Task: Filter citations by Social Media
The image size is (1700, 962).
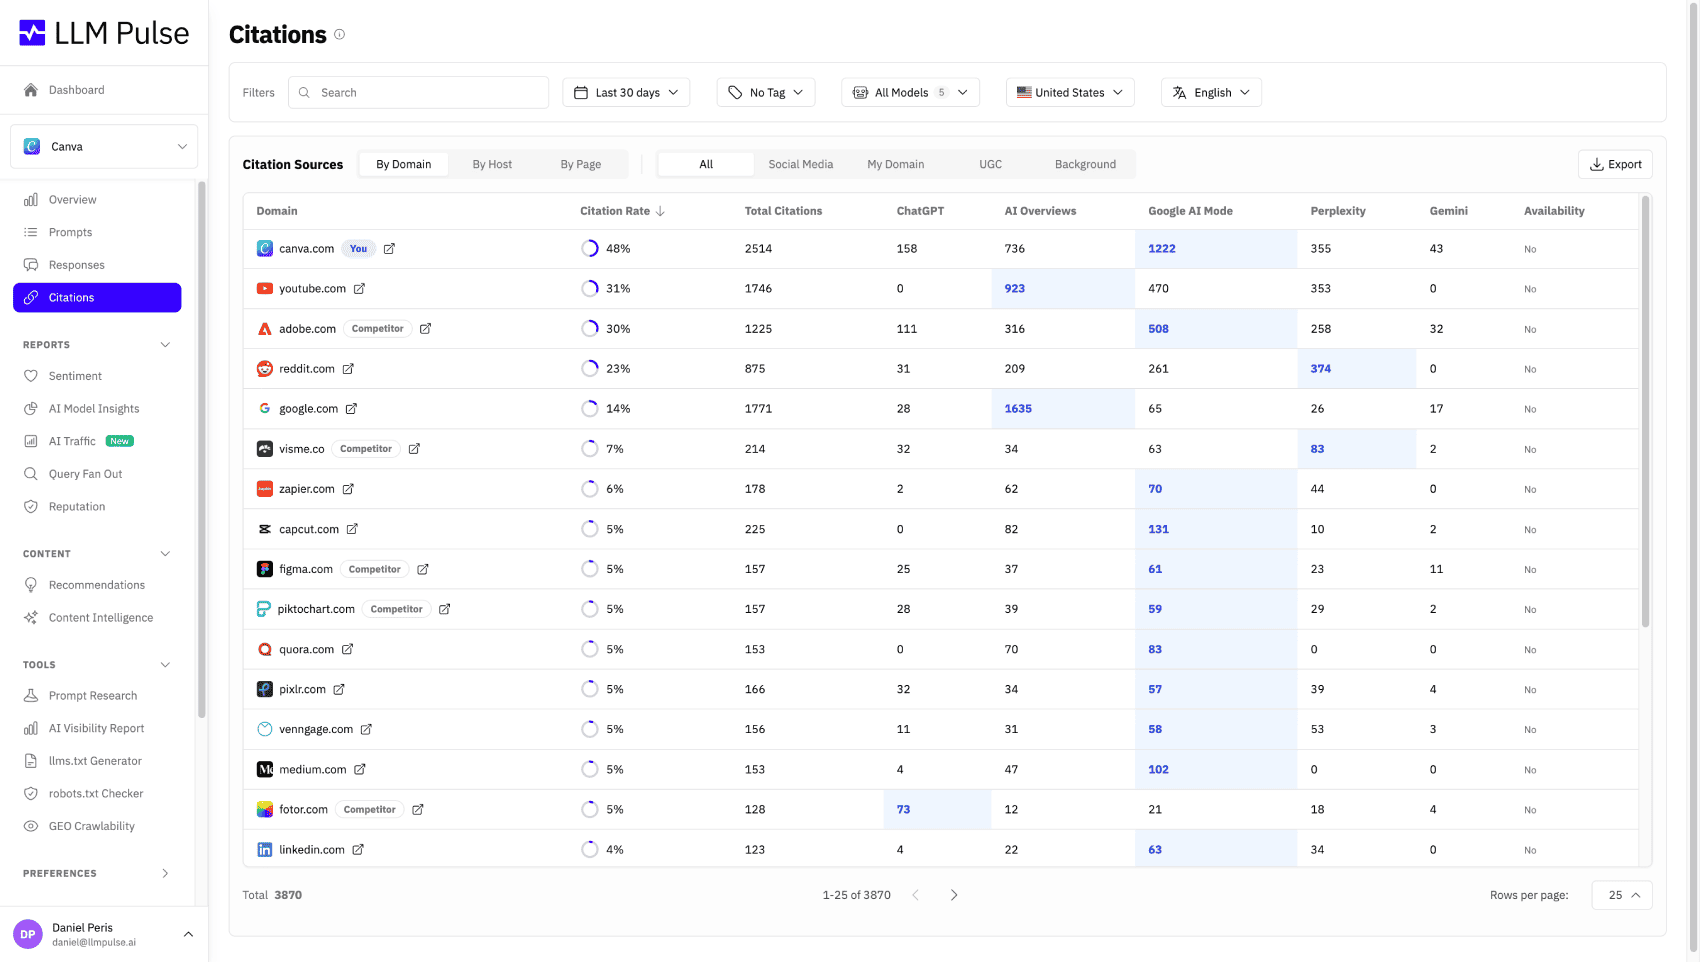Action: click(800, 164)
